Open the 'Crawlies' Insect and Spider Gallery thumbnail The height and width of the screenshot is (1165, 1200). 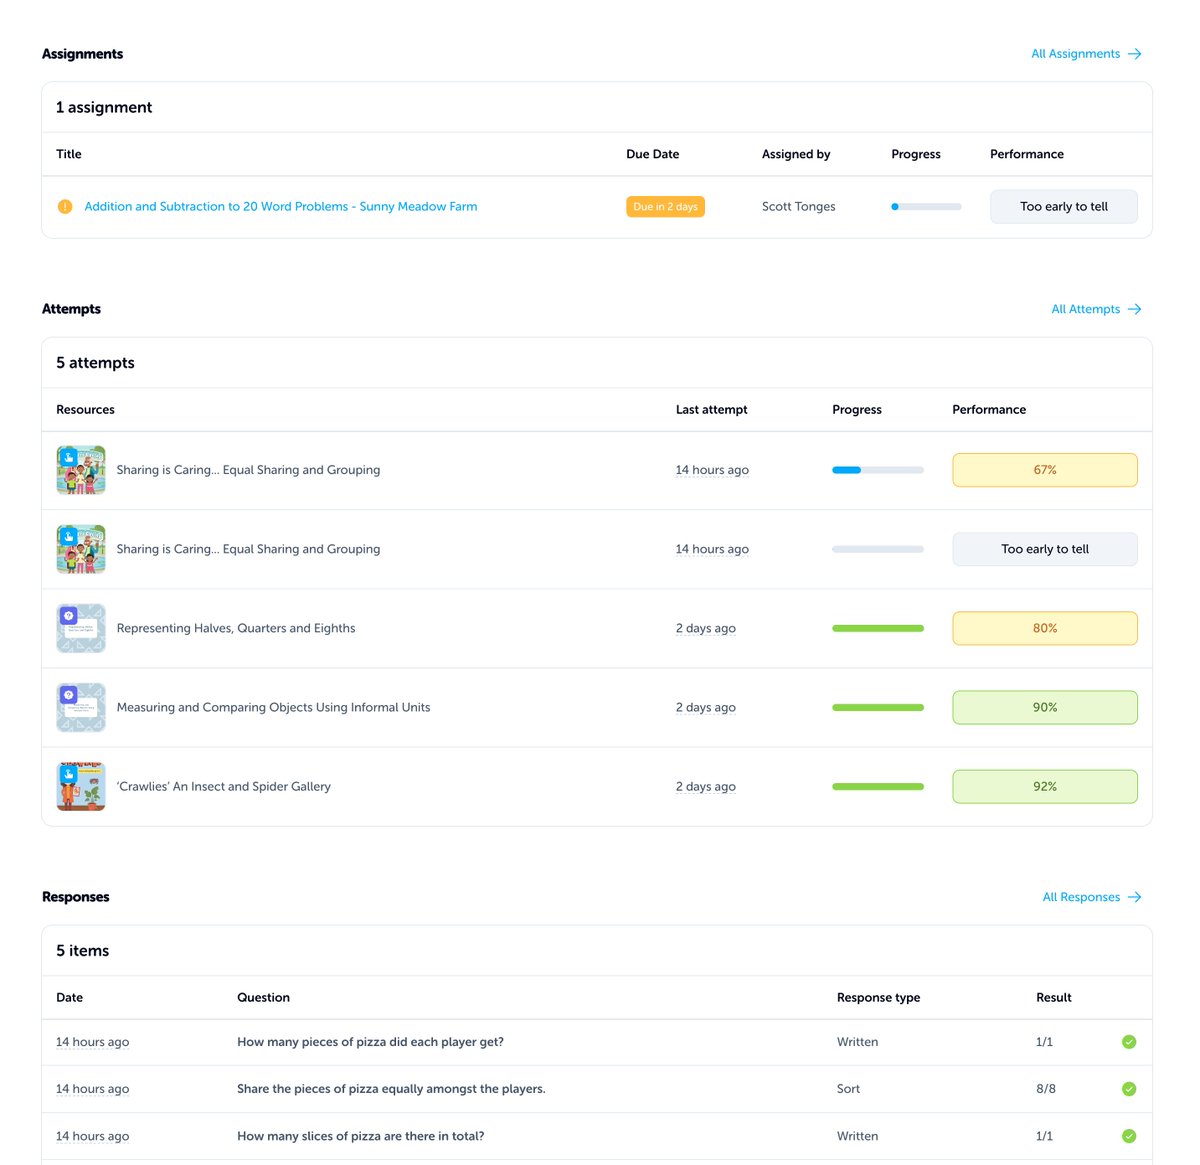(81, 787)
